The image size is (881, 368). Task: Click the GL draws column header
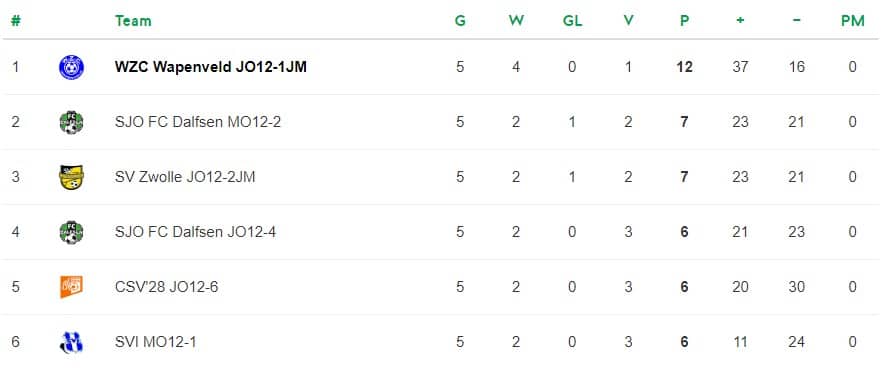573,21
